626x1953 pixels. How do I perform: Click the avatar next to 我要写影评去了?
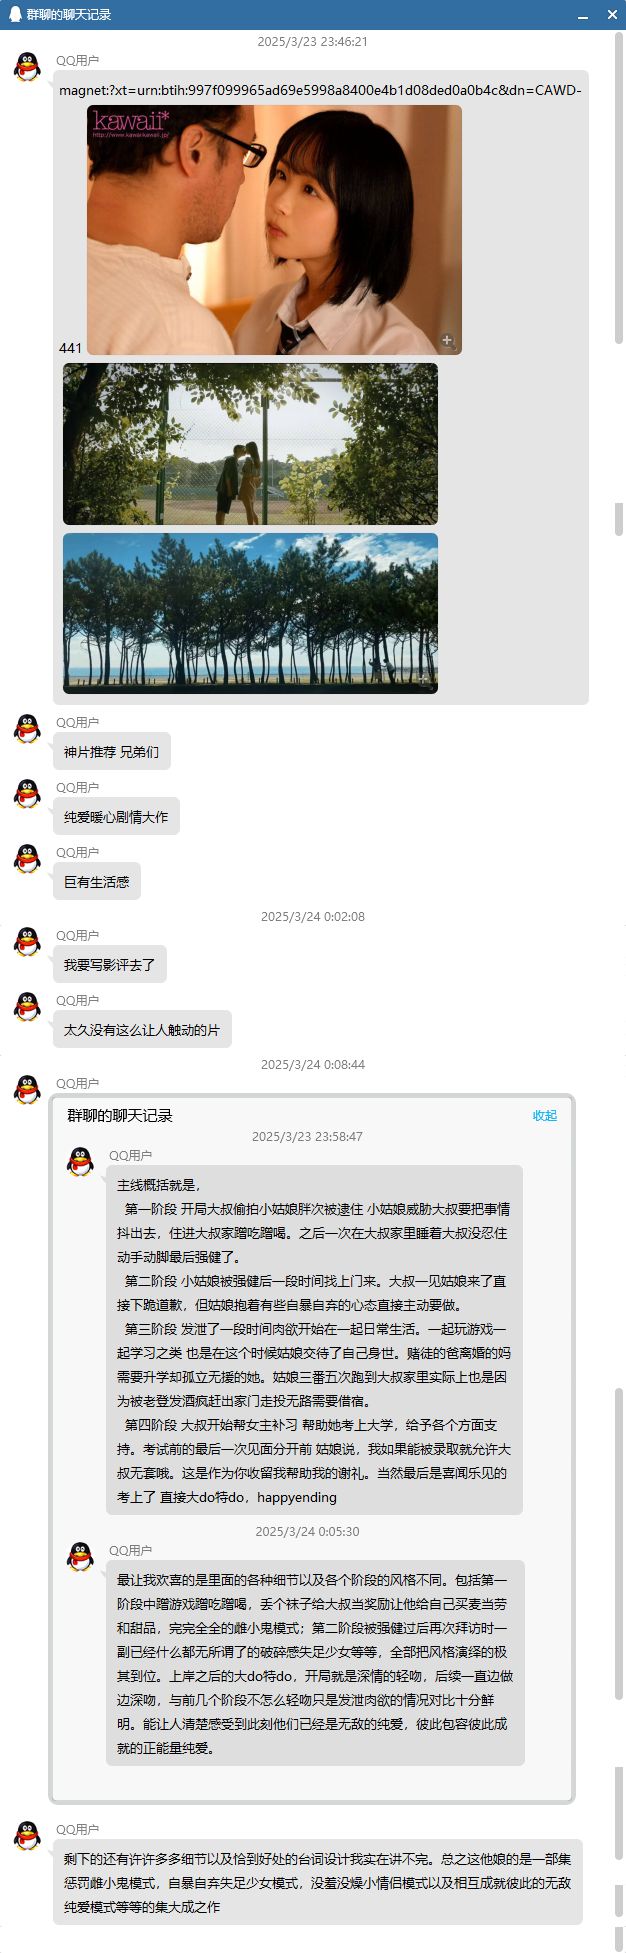point(28,942)
